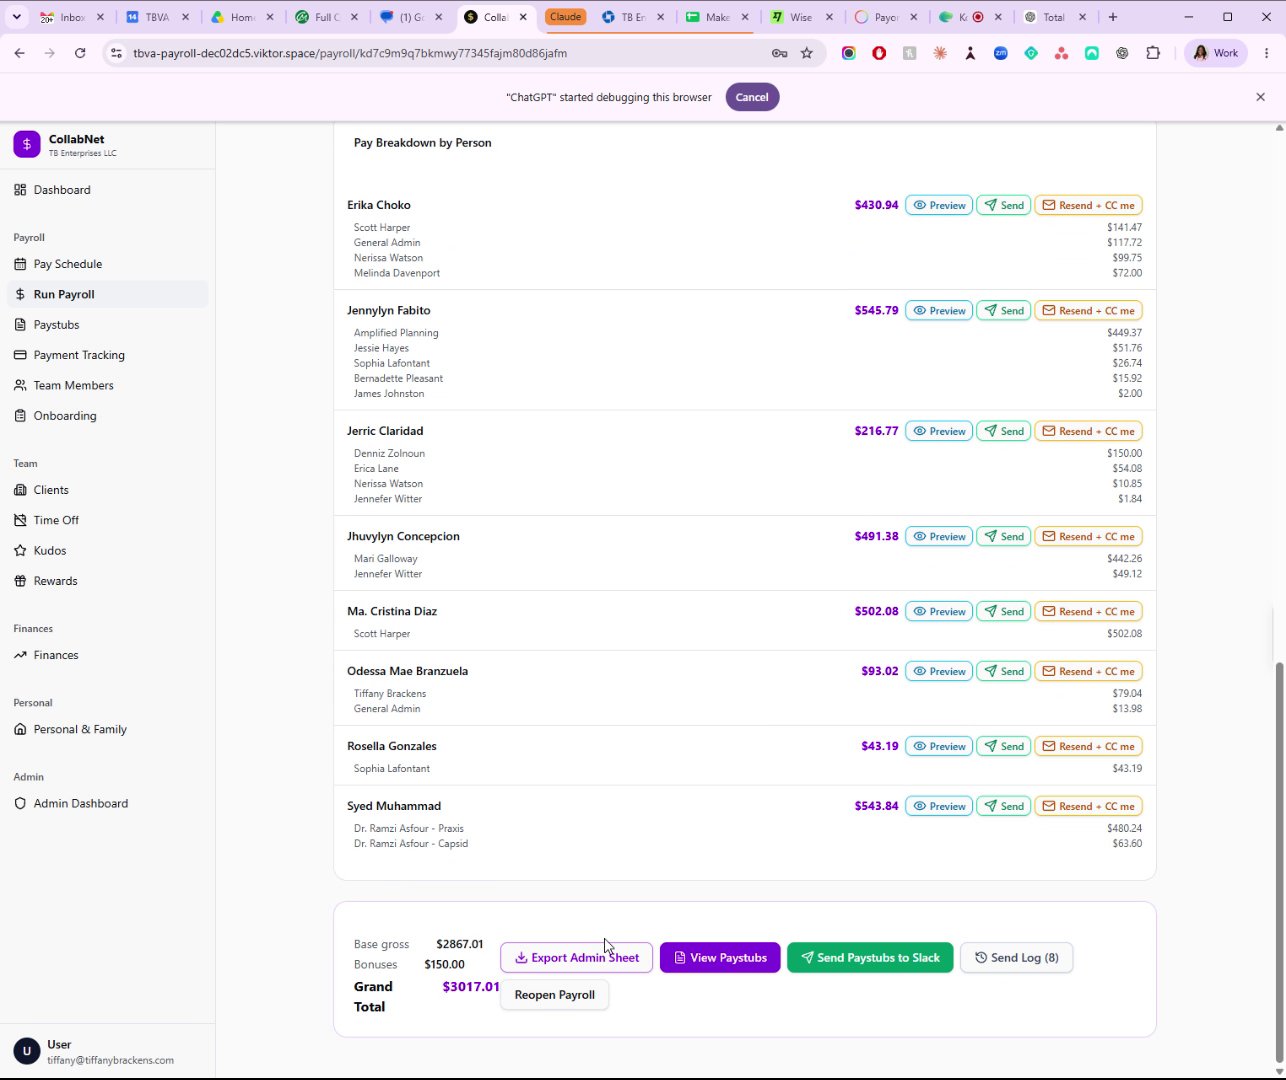Switch to the Wise browser tab
Screen dimensions: 1286x1080
tap(801, 17)
